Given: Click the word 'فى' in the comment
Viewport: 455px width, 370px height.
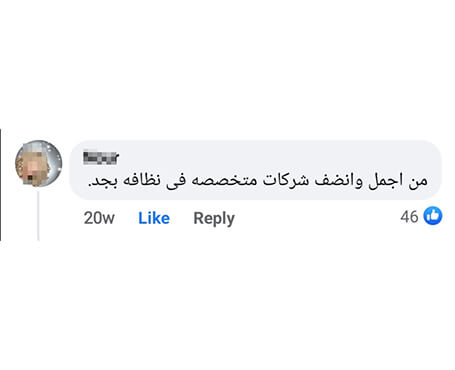Looking at the screenshot, I should pyautogui.click(x=176, y=182).
